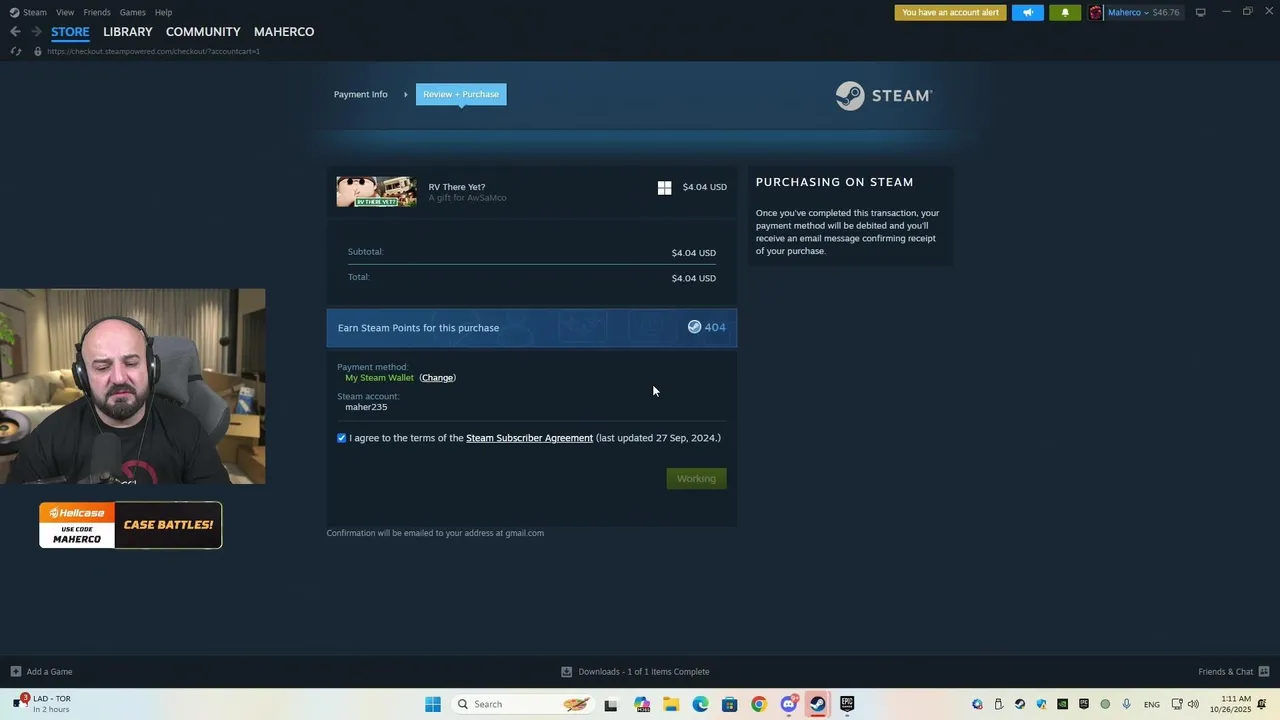Open the green notifications bell
This screenshot has width=1280, height=720.
click(1065, 13)
